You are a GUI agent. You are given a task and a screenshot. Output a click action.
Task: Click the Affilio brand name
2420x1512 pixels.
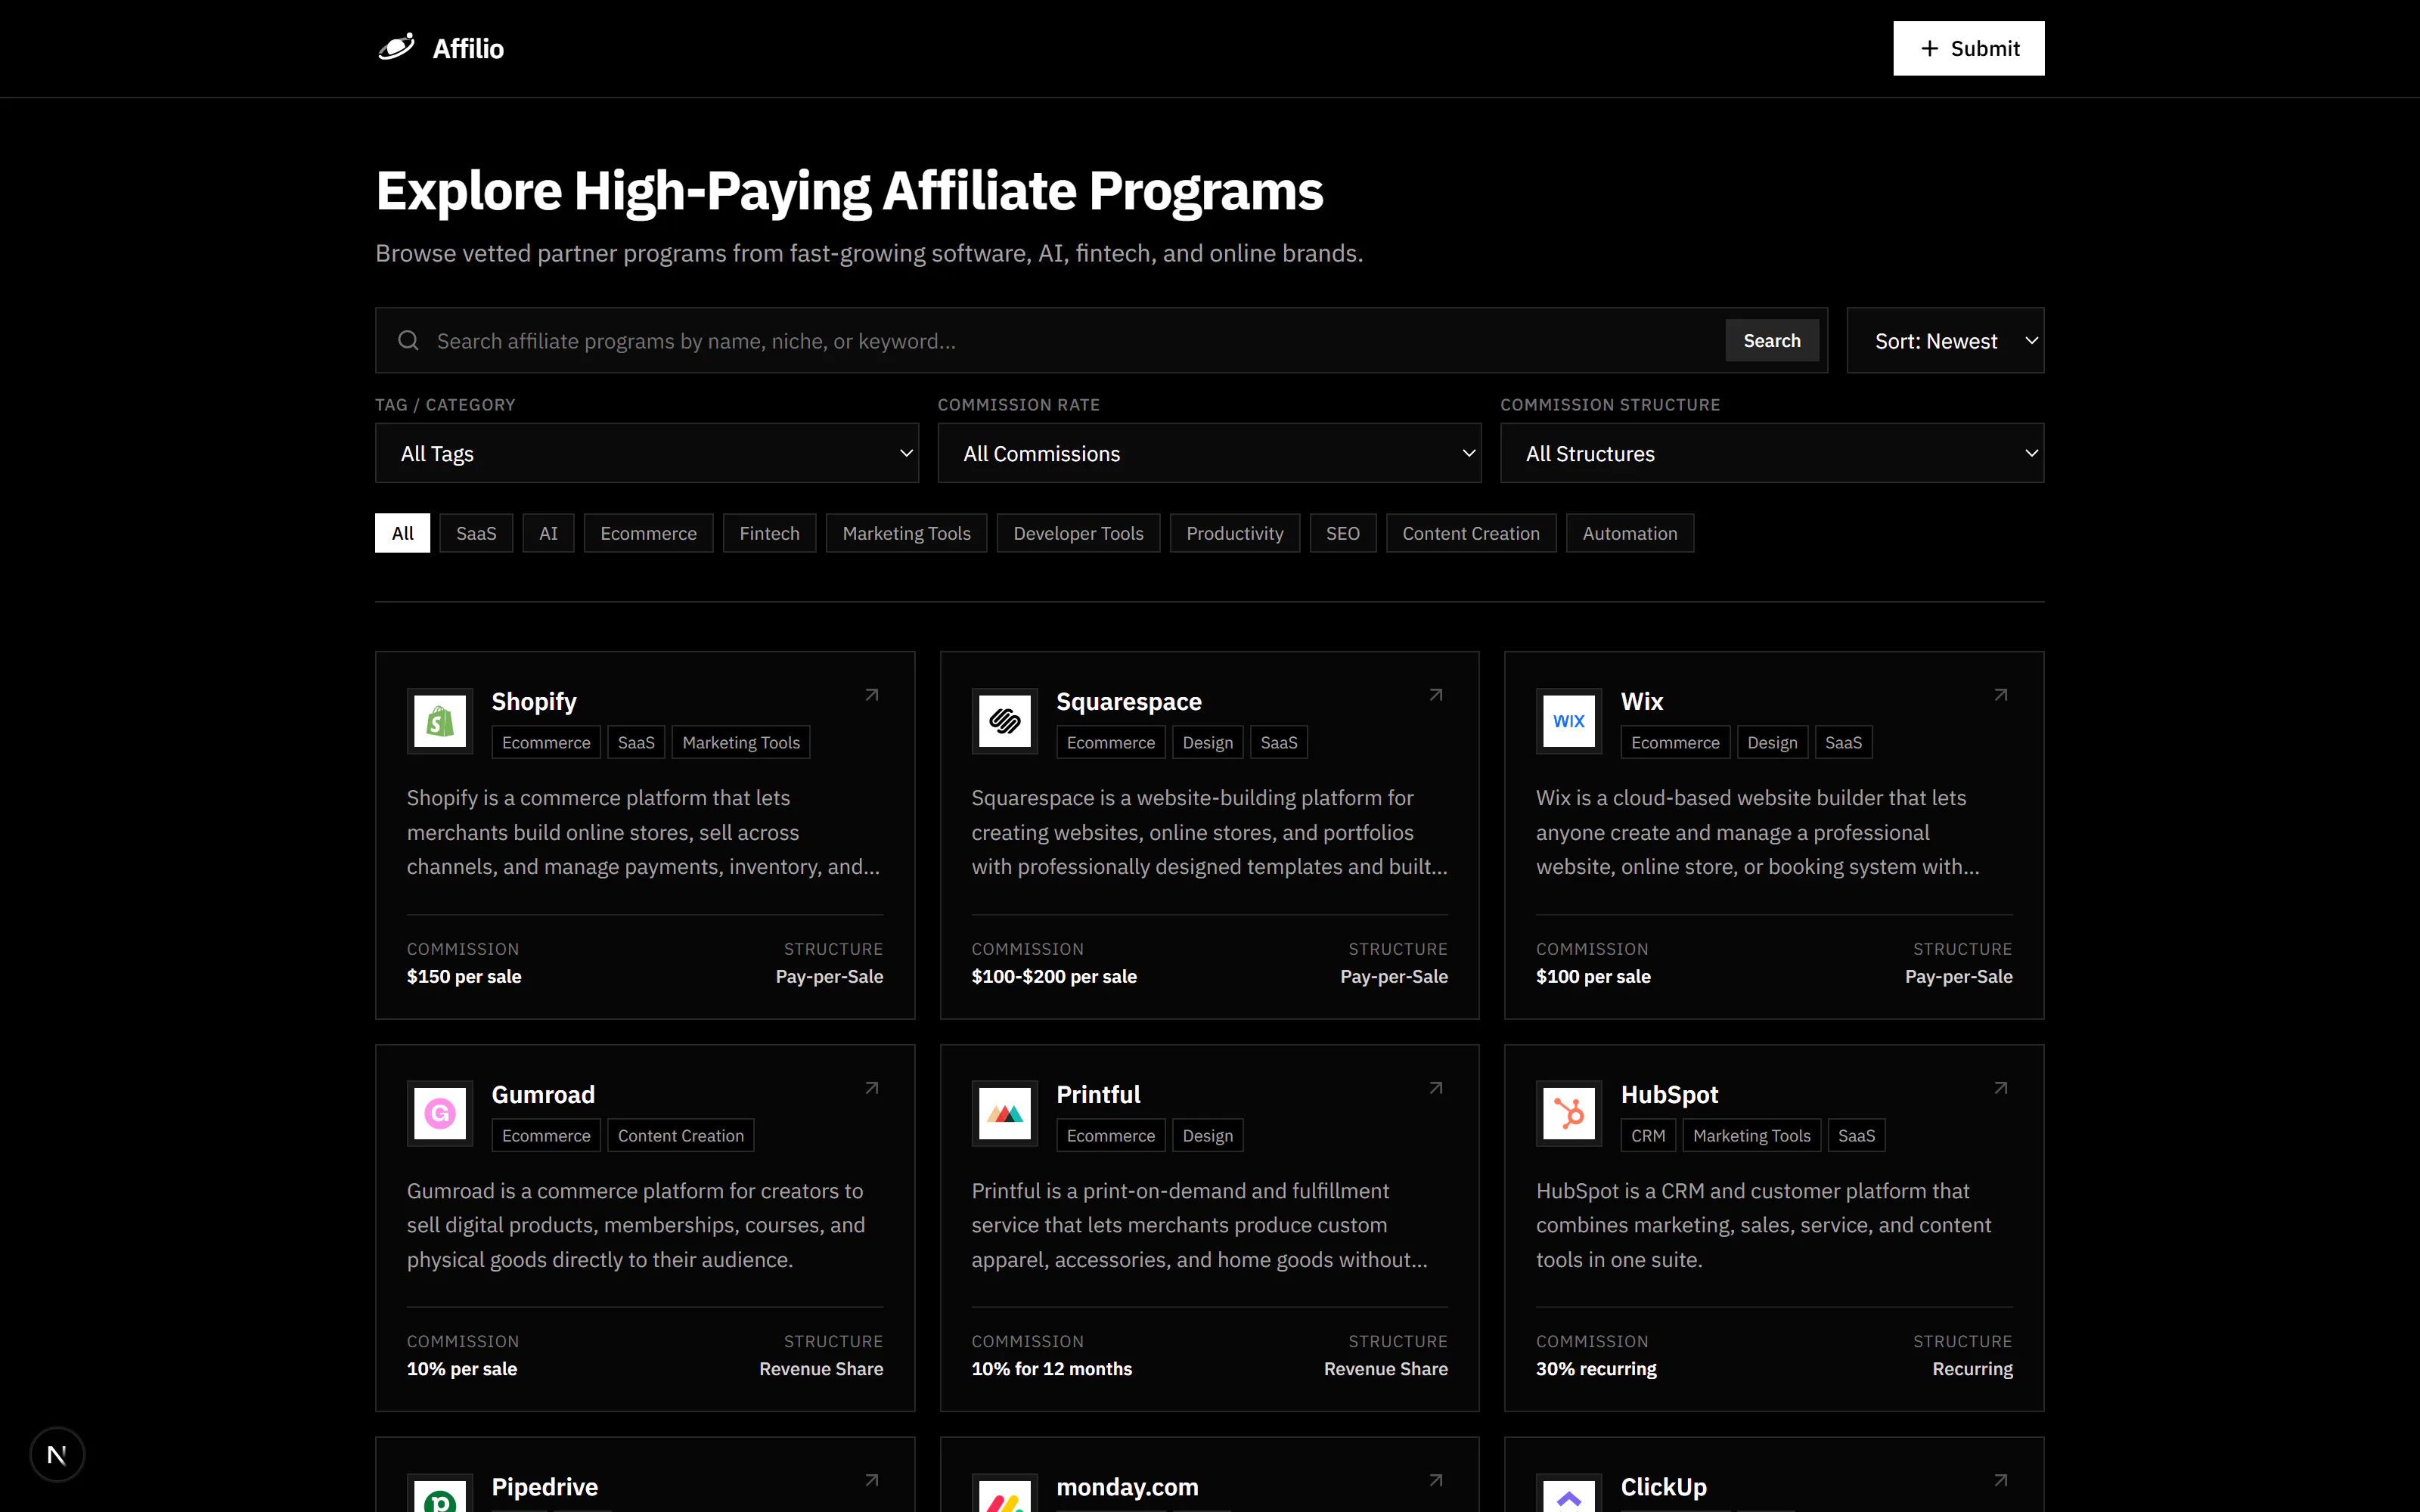click(468, 48)
